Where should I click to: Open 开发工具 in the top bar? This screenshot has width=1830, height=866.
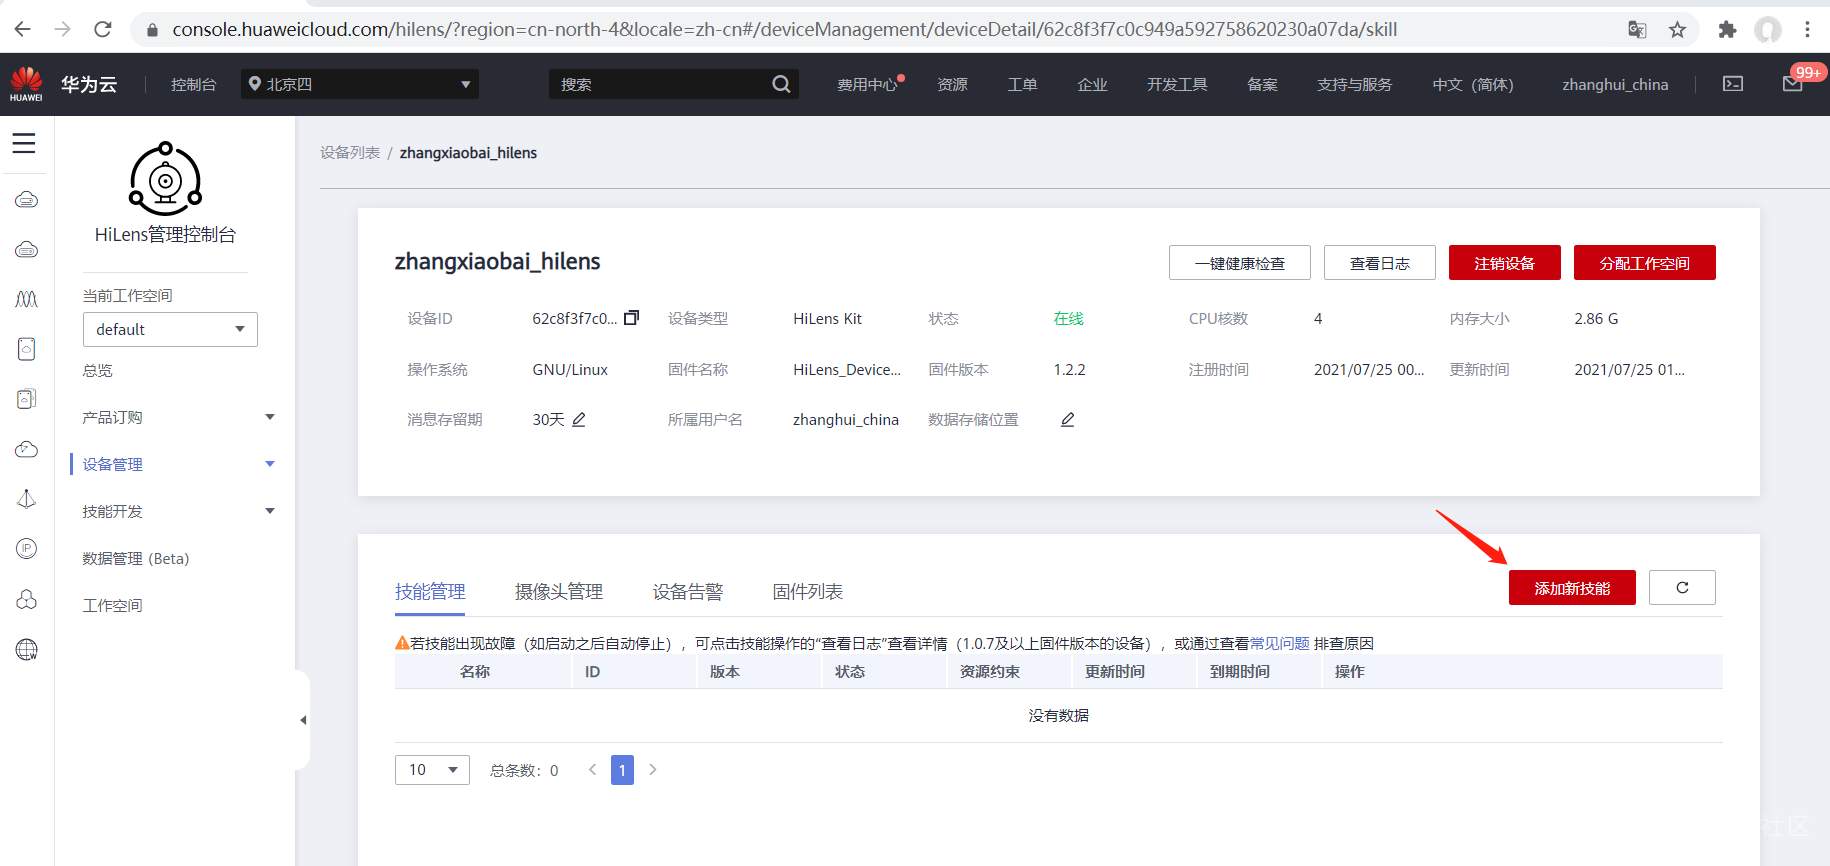pos(1177,84)
